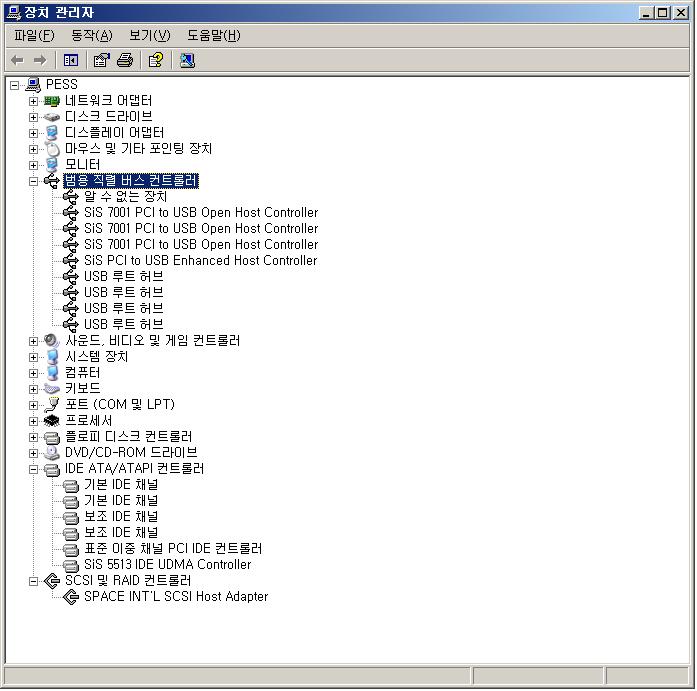
Task: Click the IDE ATA/ATAPI controller icon
Action: click(52, 470)
